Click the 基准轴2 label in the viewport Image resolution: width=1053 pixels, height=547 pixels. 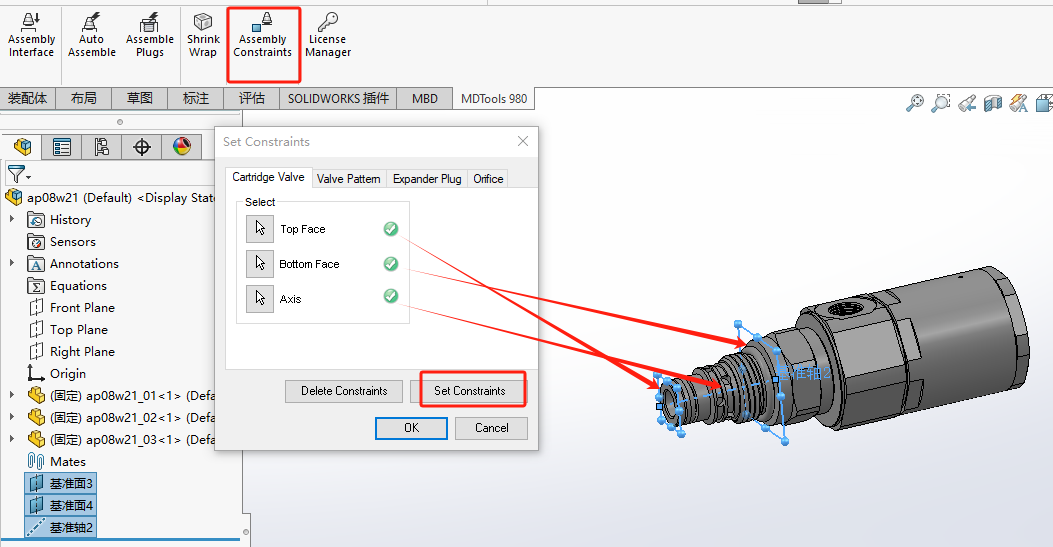pos(805,373)
